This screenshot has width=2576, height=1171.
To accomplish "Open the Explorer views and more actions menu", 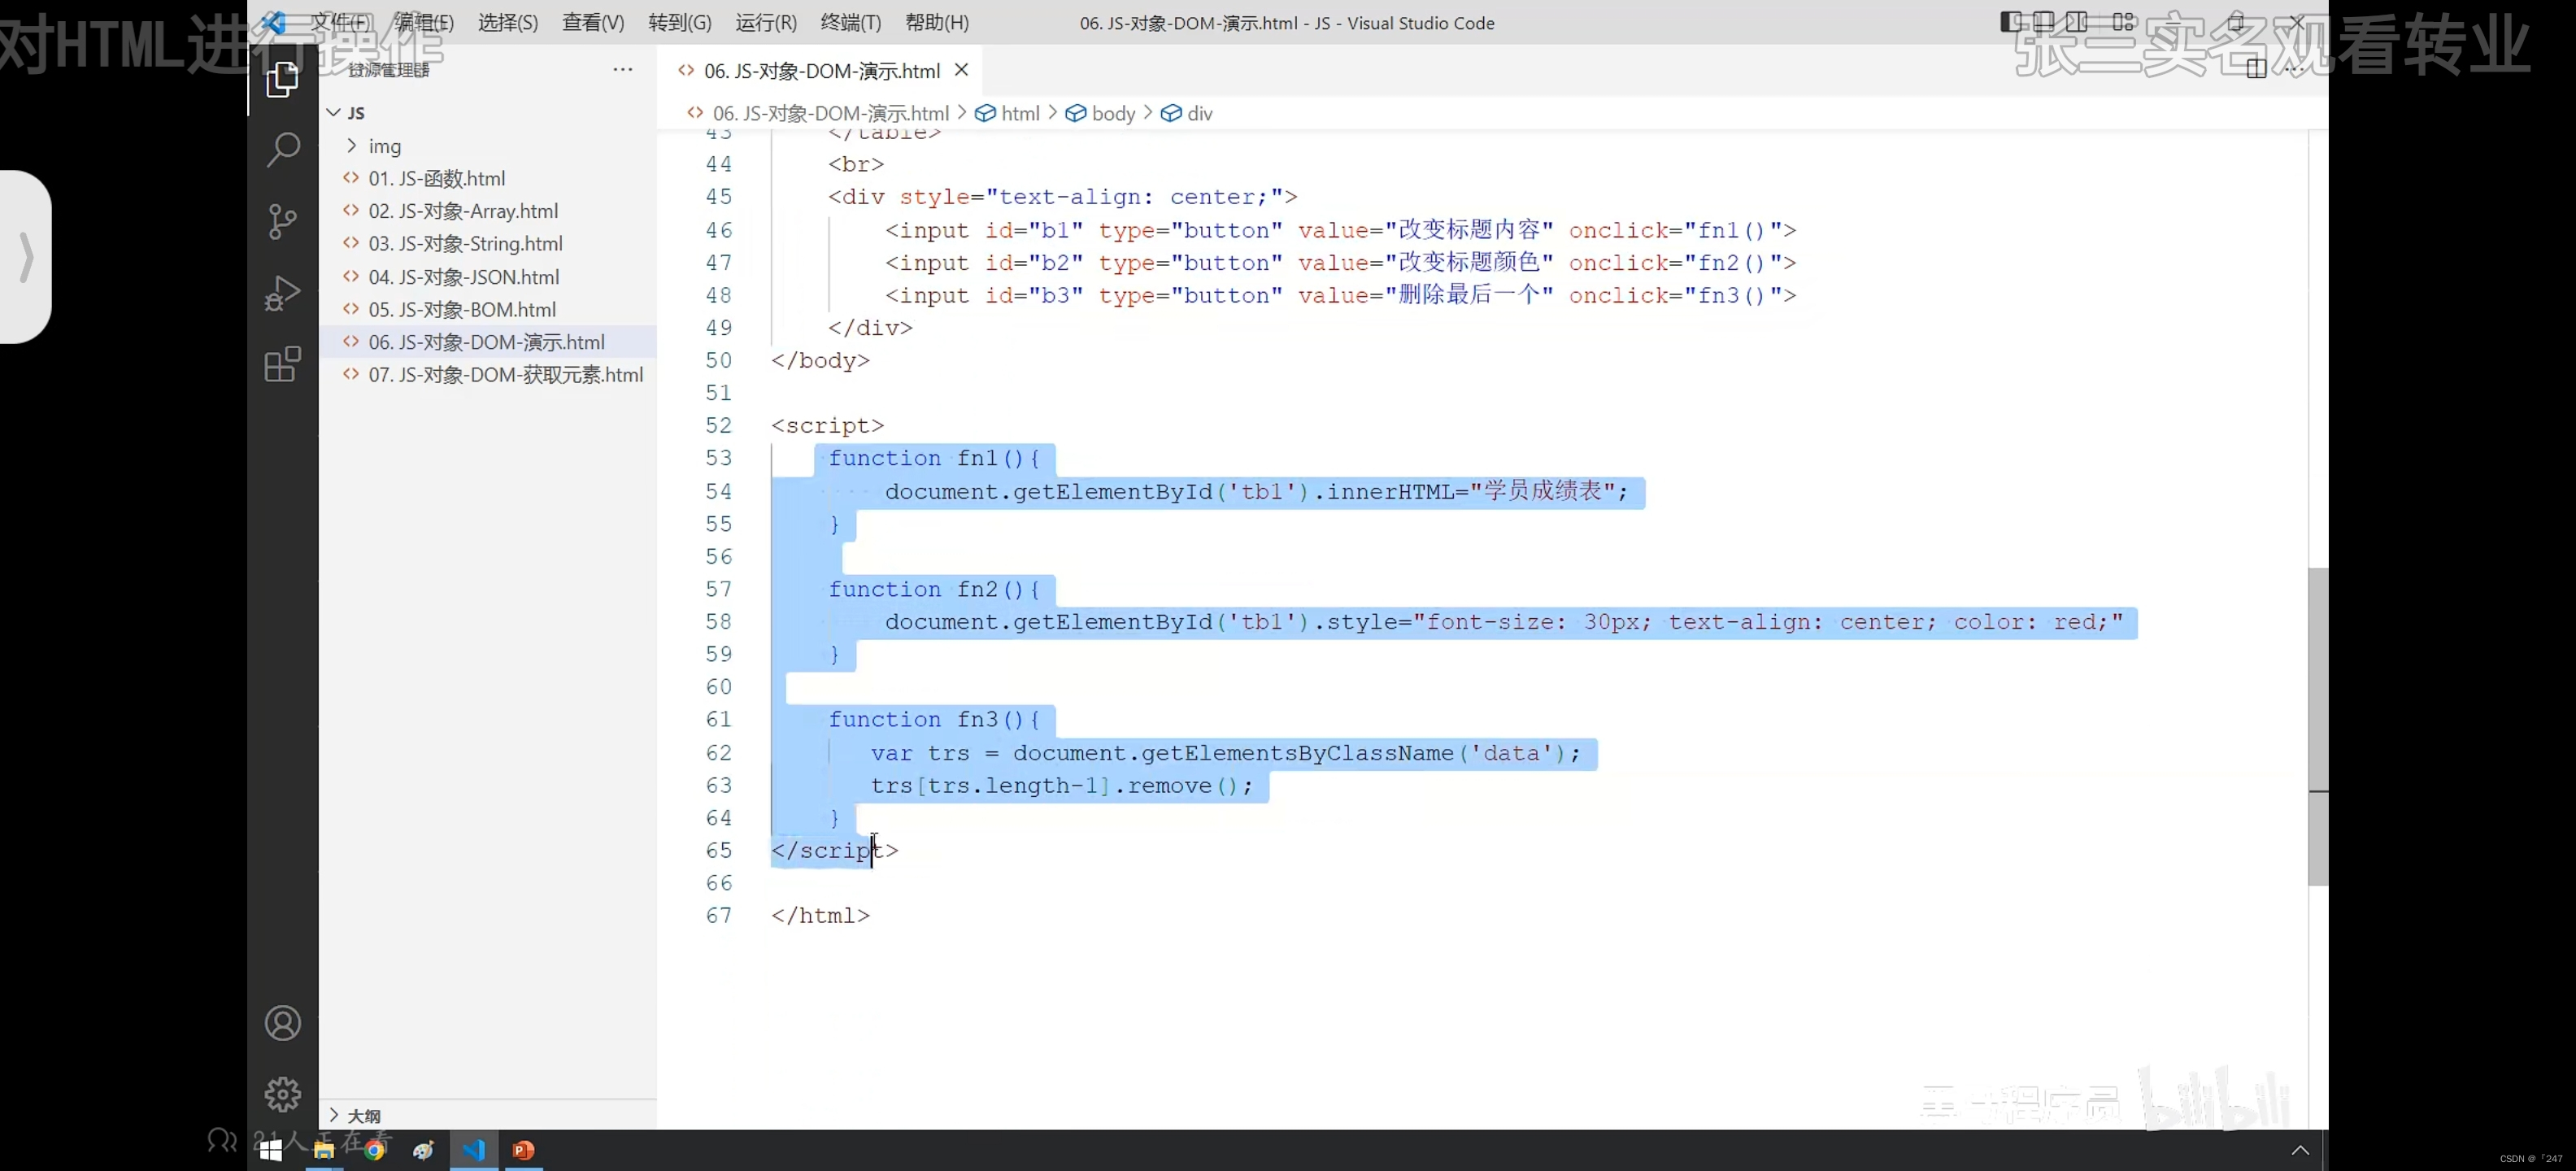I will 623,69.
